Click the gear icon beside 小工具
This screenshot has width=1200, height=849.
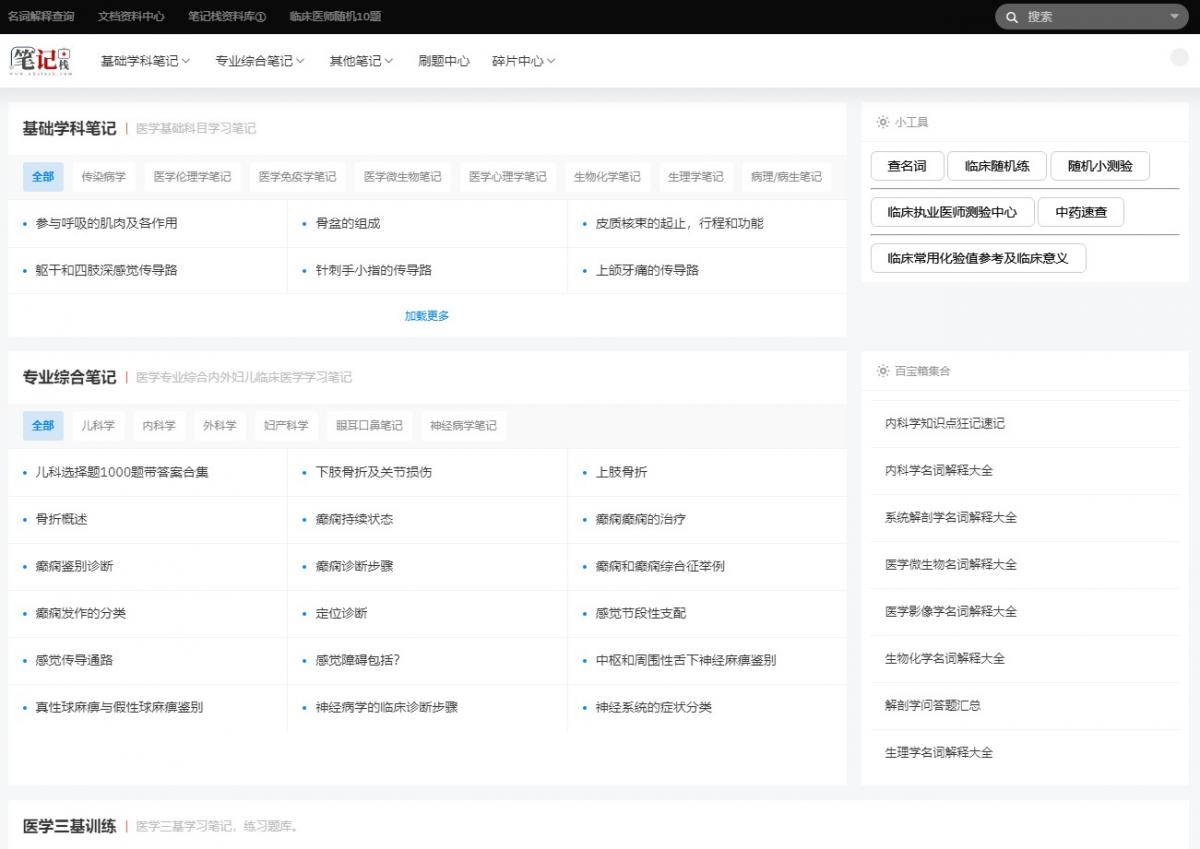(x=883, y=122)
